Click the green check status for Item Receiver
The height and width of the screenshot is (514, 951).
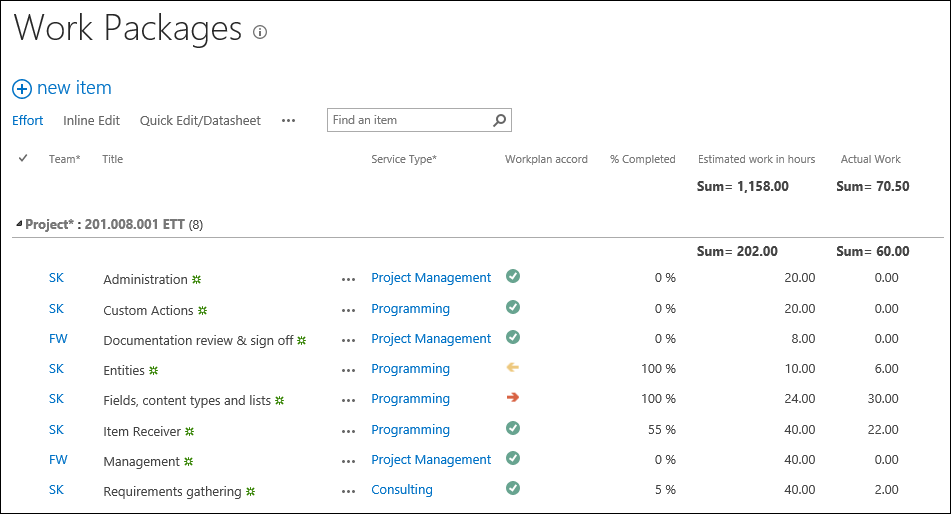pyautogui.click(x=513, y=428)
